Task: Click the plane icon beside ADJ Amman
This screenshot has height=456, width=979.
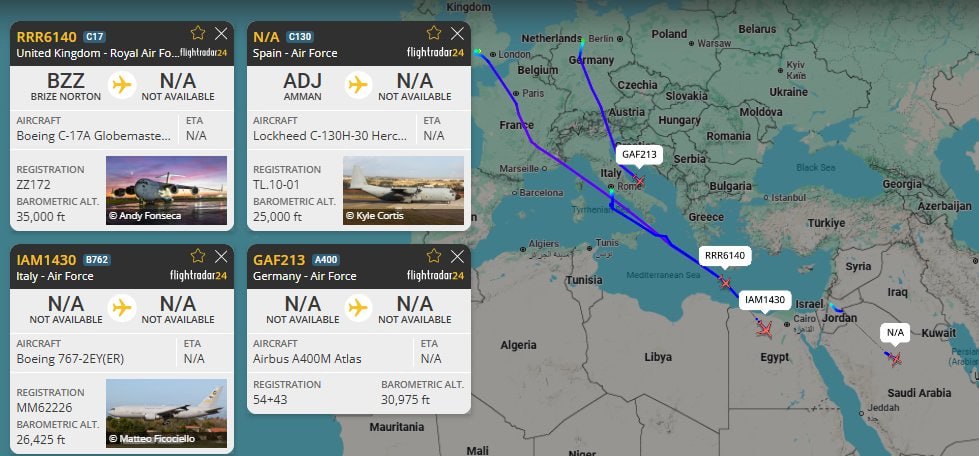Action: point(359,85)
